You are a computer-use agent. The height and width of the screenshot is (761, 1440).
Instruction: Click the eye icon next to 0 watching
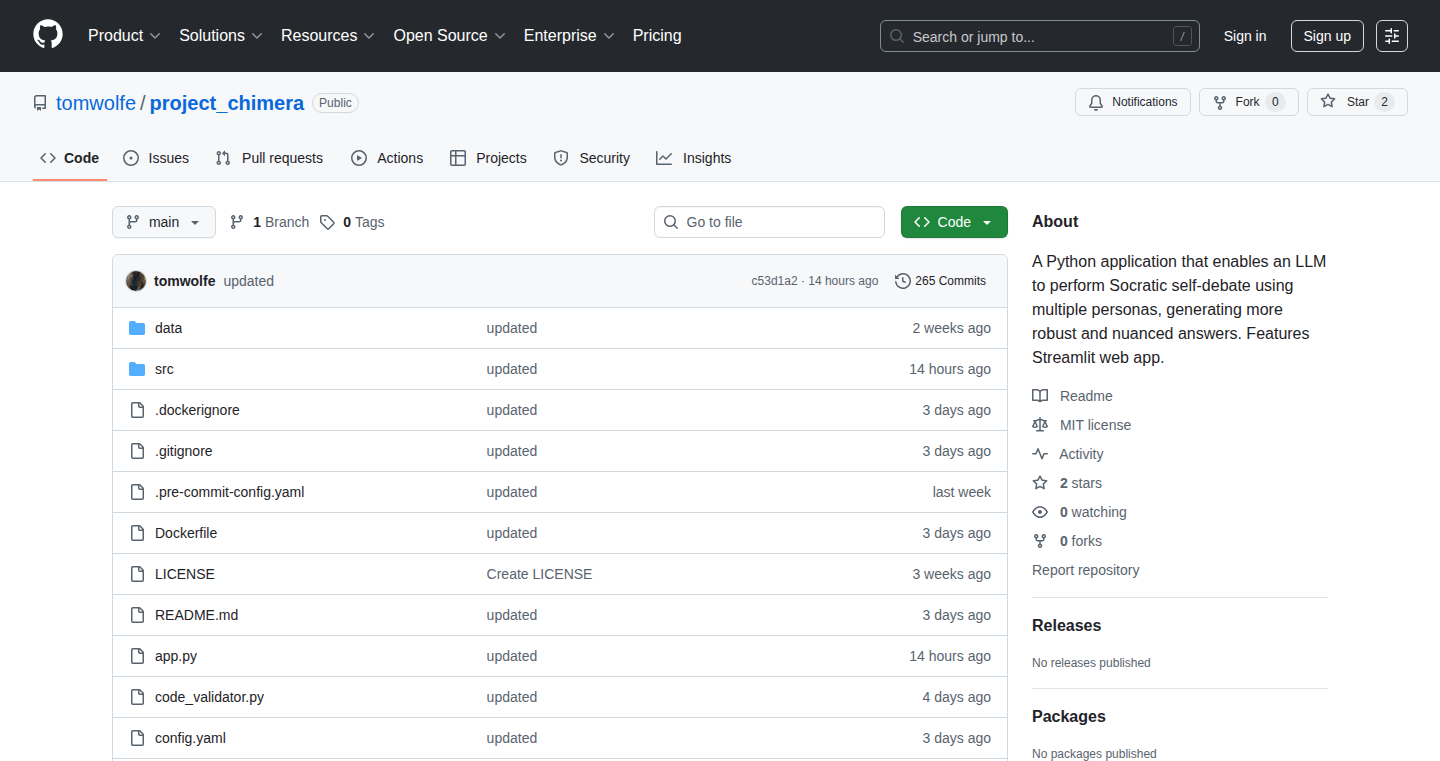[x=1040, y=512]
